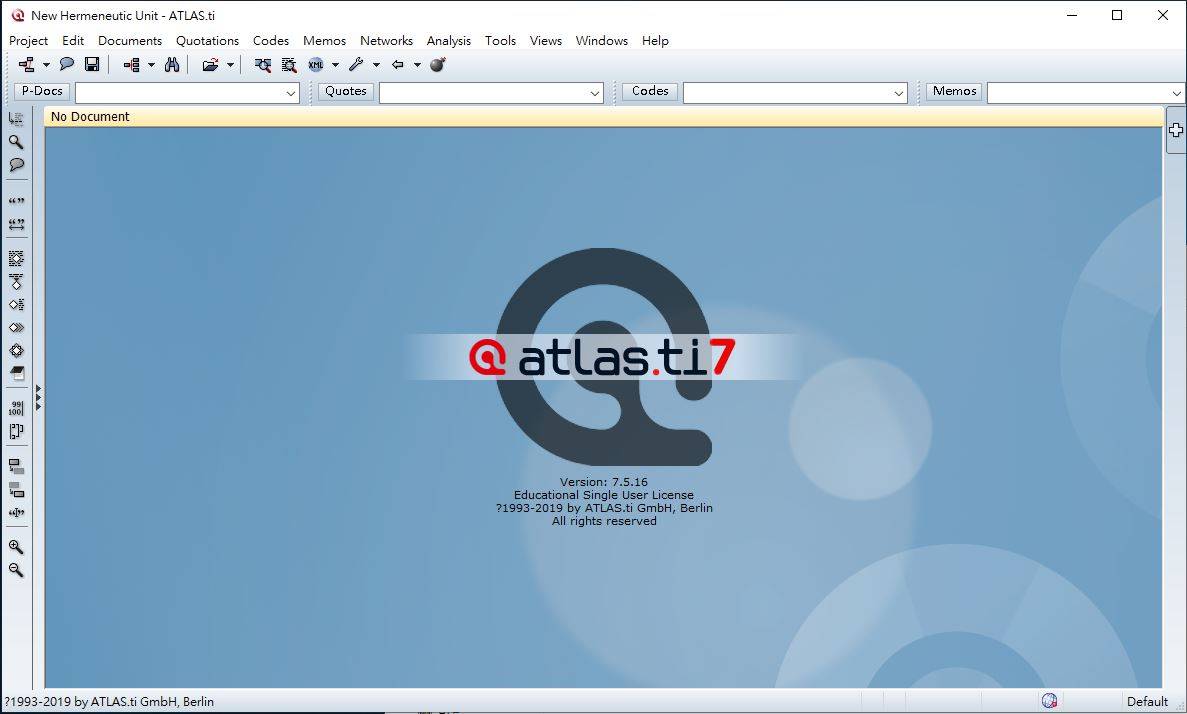Open the Query Tool magnifier-over-boxes icon
1187x714 pixels.
click(263, 65)
